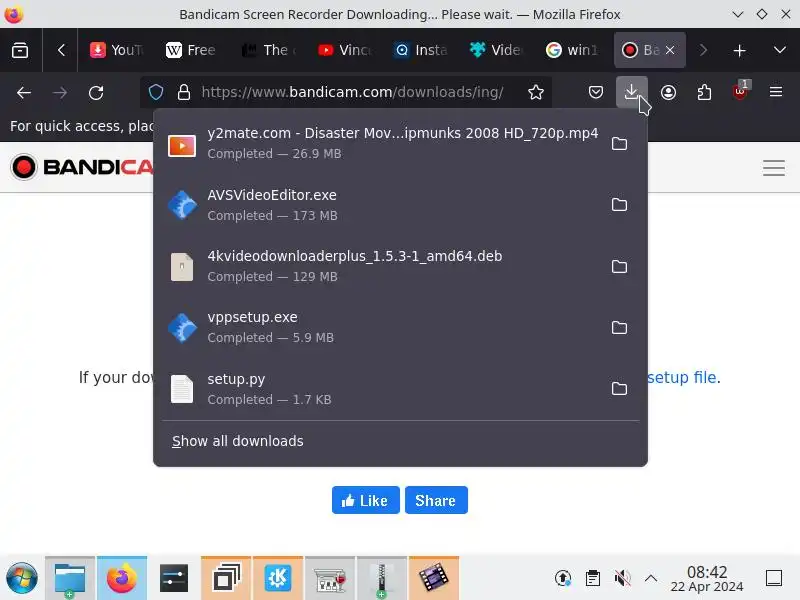The width and height of the screenshot is (800, 600).
Task: Open the 4kvideodownloaderplus deb download entry
Action: click(383, 266)
